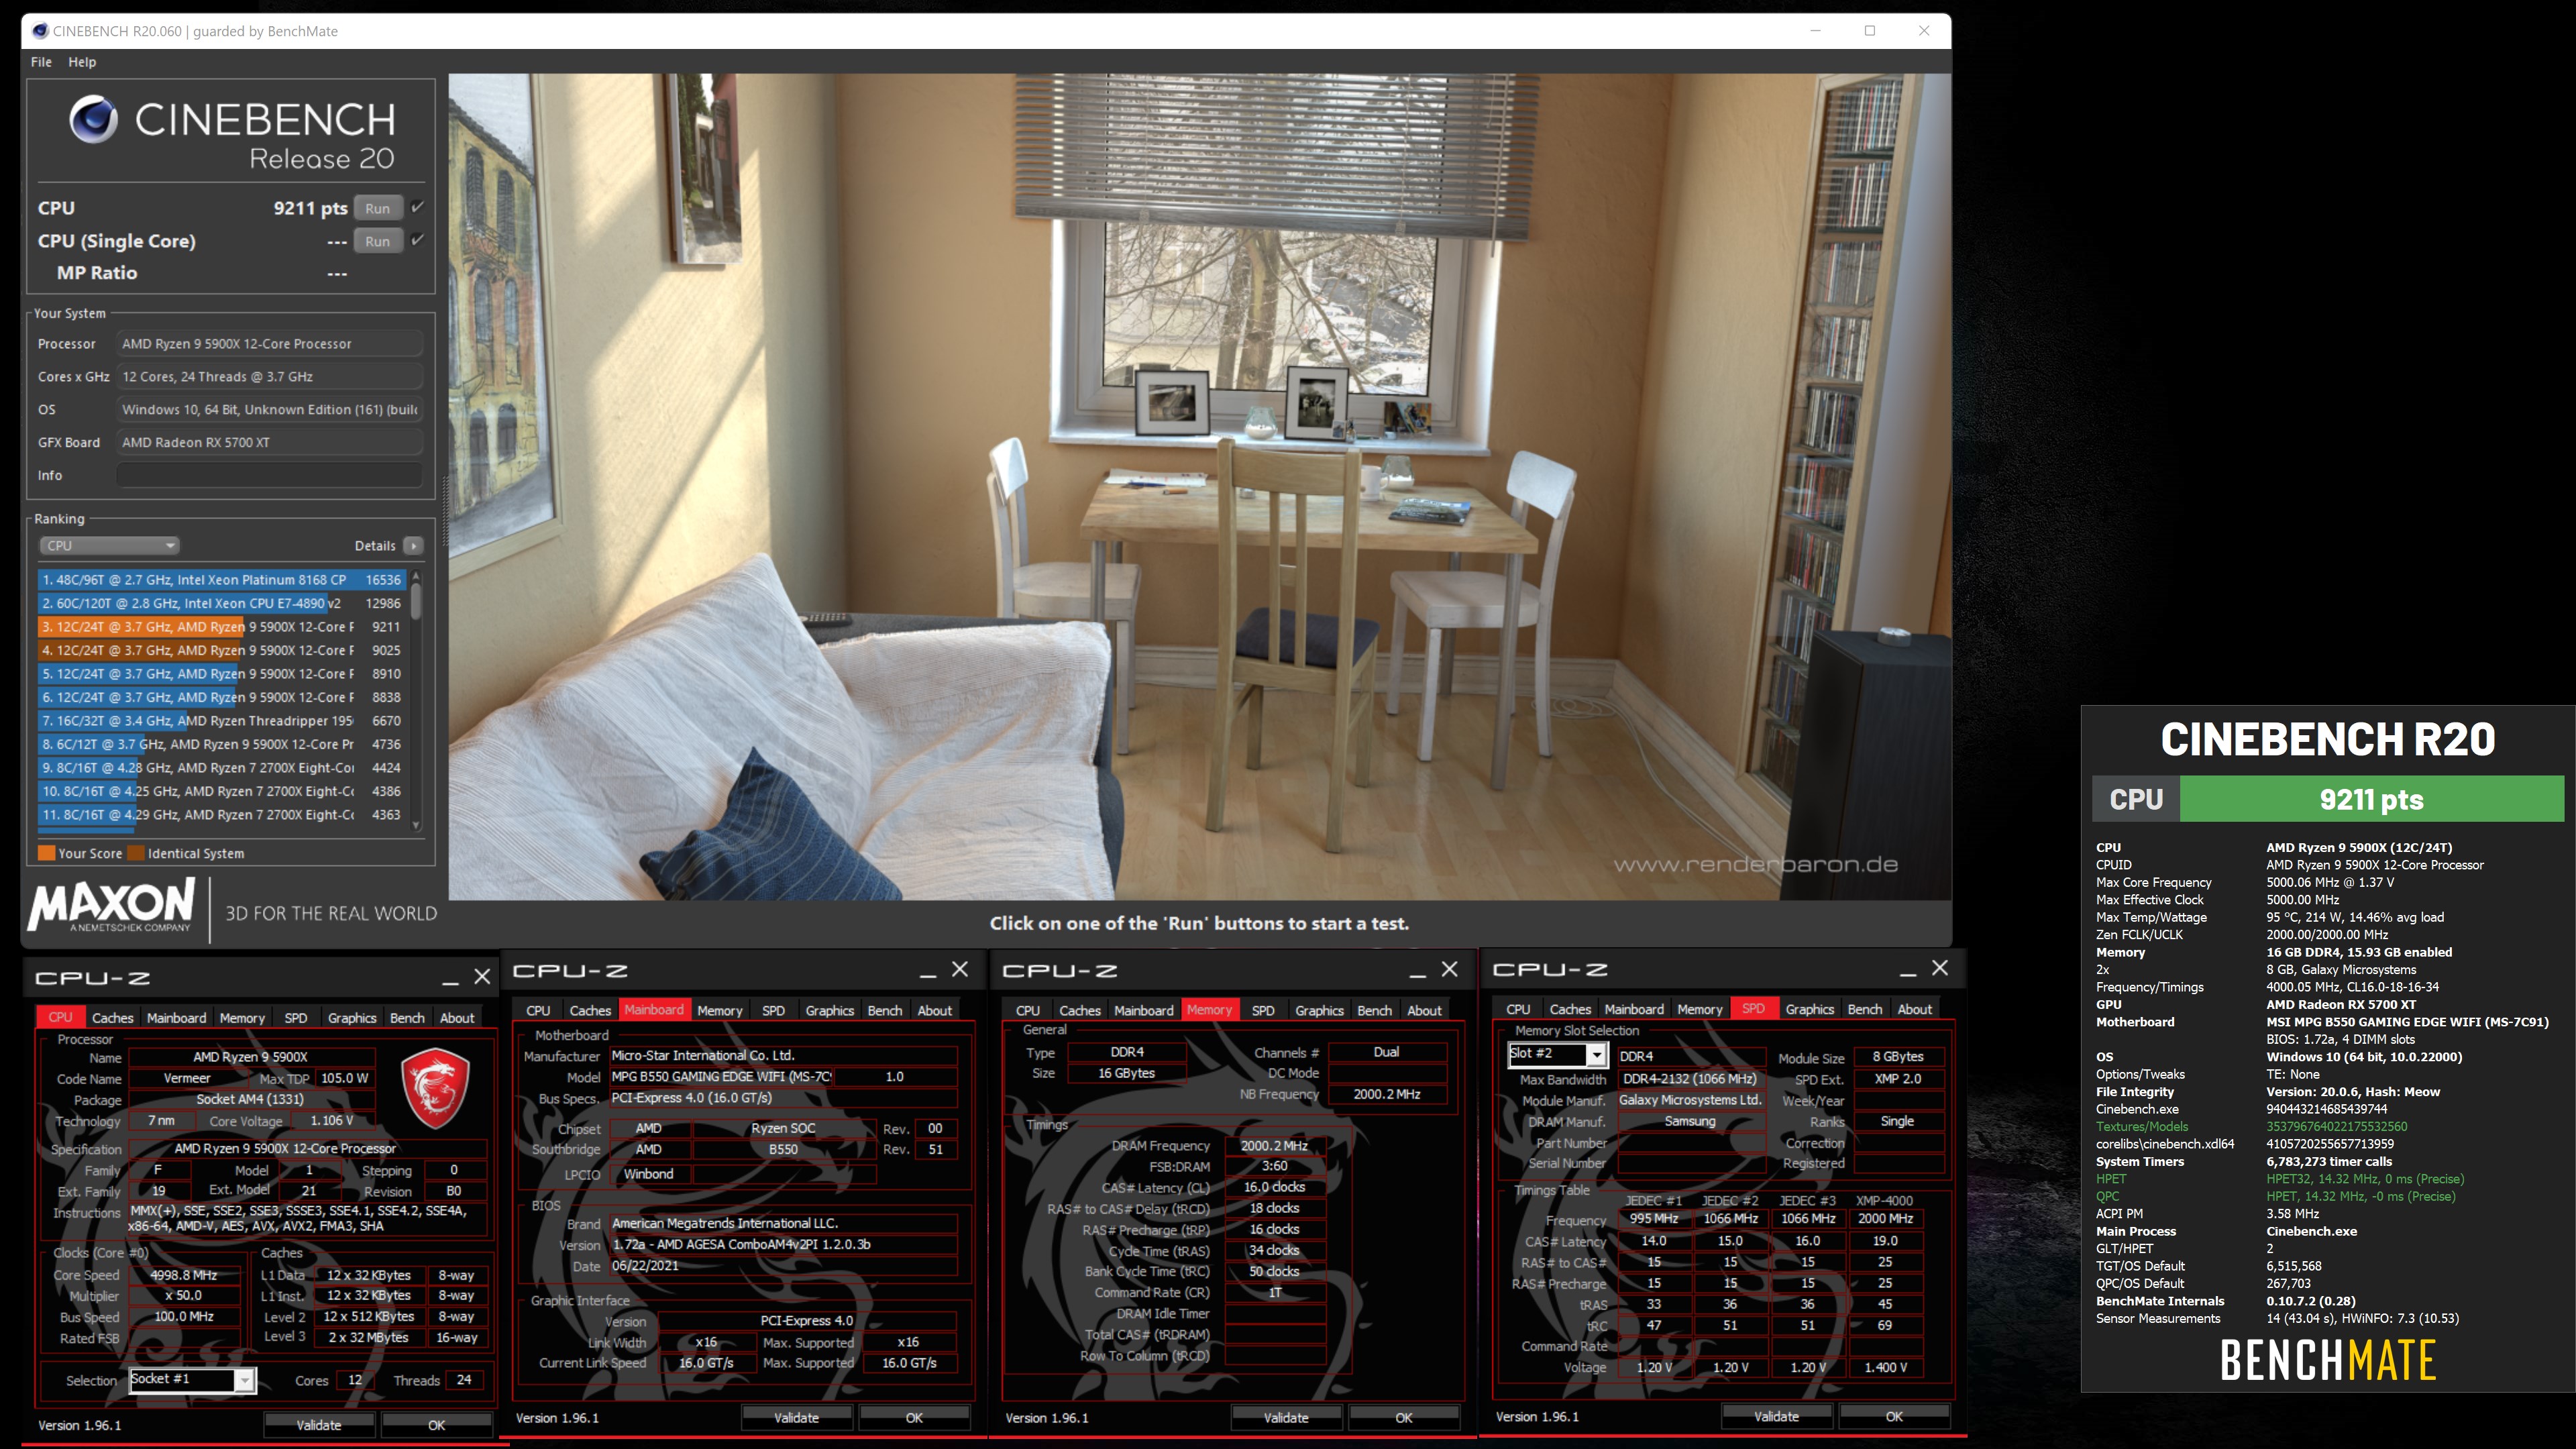Click Validate in CPU-Z Memory window
Image resolution: width=2576 pixels, height=1449 pixels.
click(1286, 1418)
